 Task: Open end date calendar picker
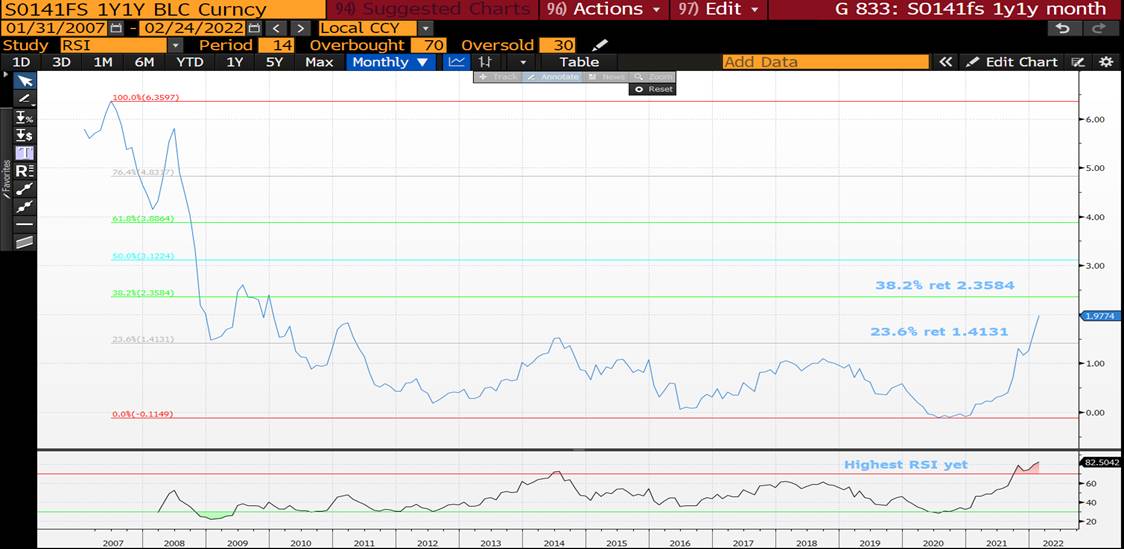pyautogui.click(x=254, y=29)
